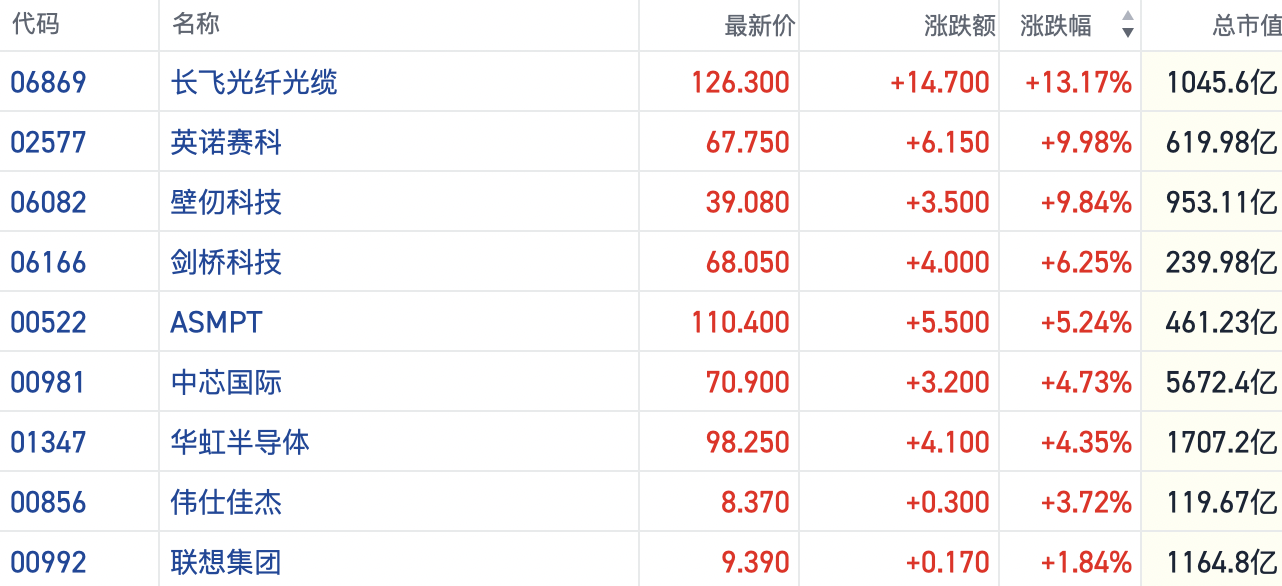Sort table by 名称 column header
This screenshot has height=586, width=1282.
click(x=196, y=25)
